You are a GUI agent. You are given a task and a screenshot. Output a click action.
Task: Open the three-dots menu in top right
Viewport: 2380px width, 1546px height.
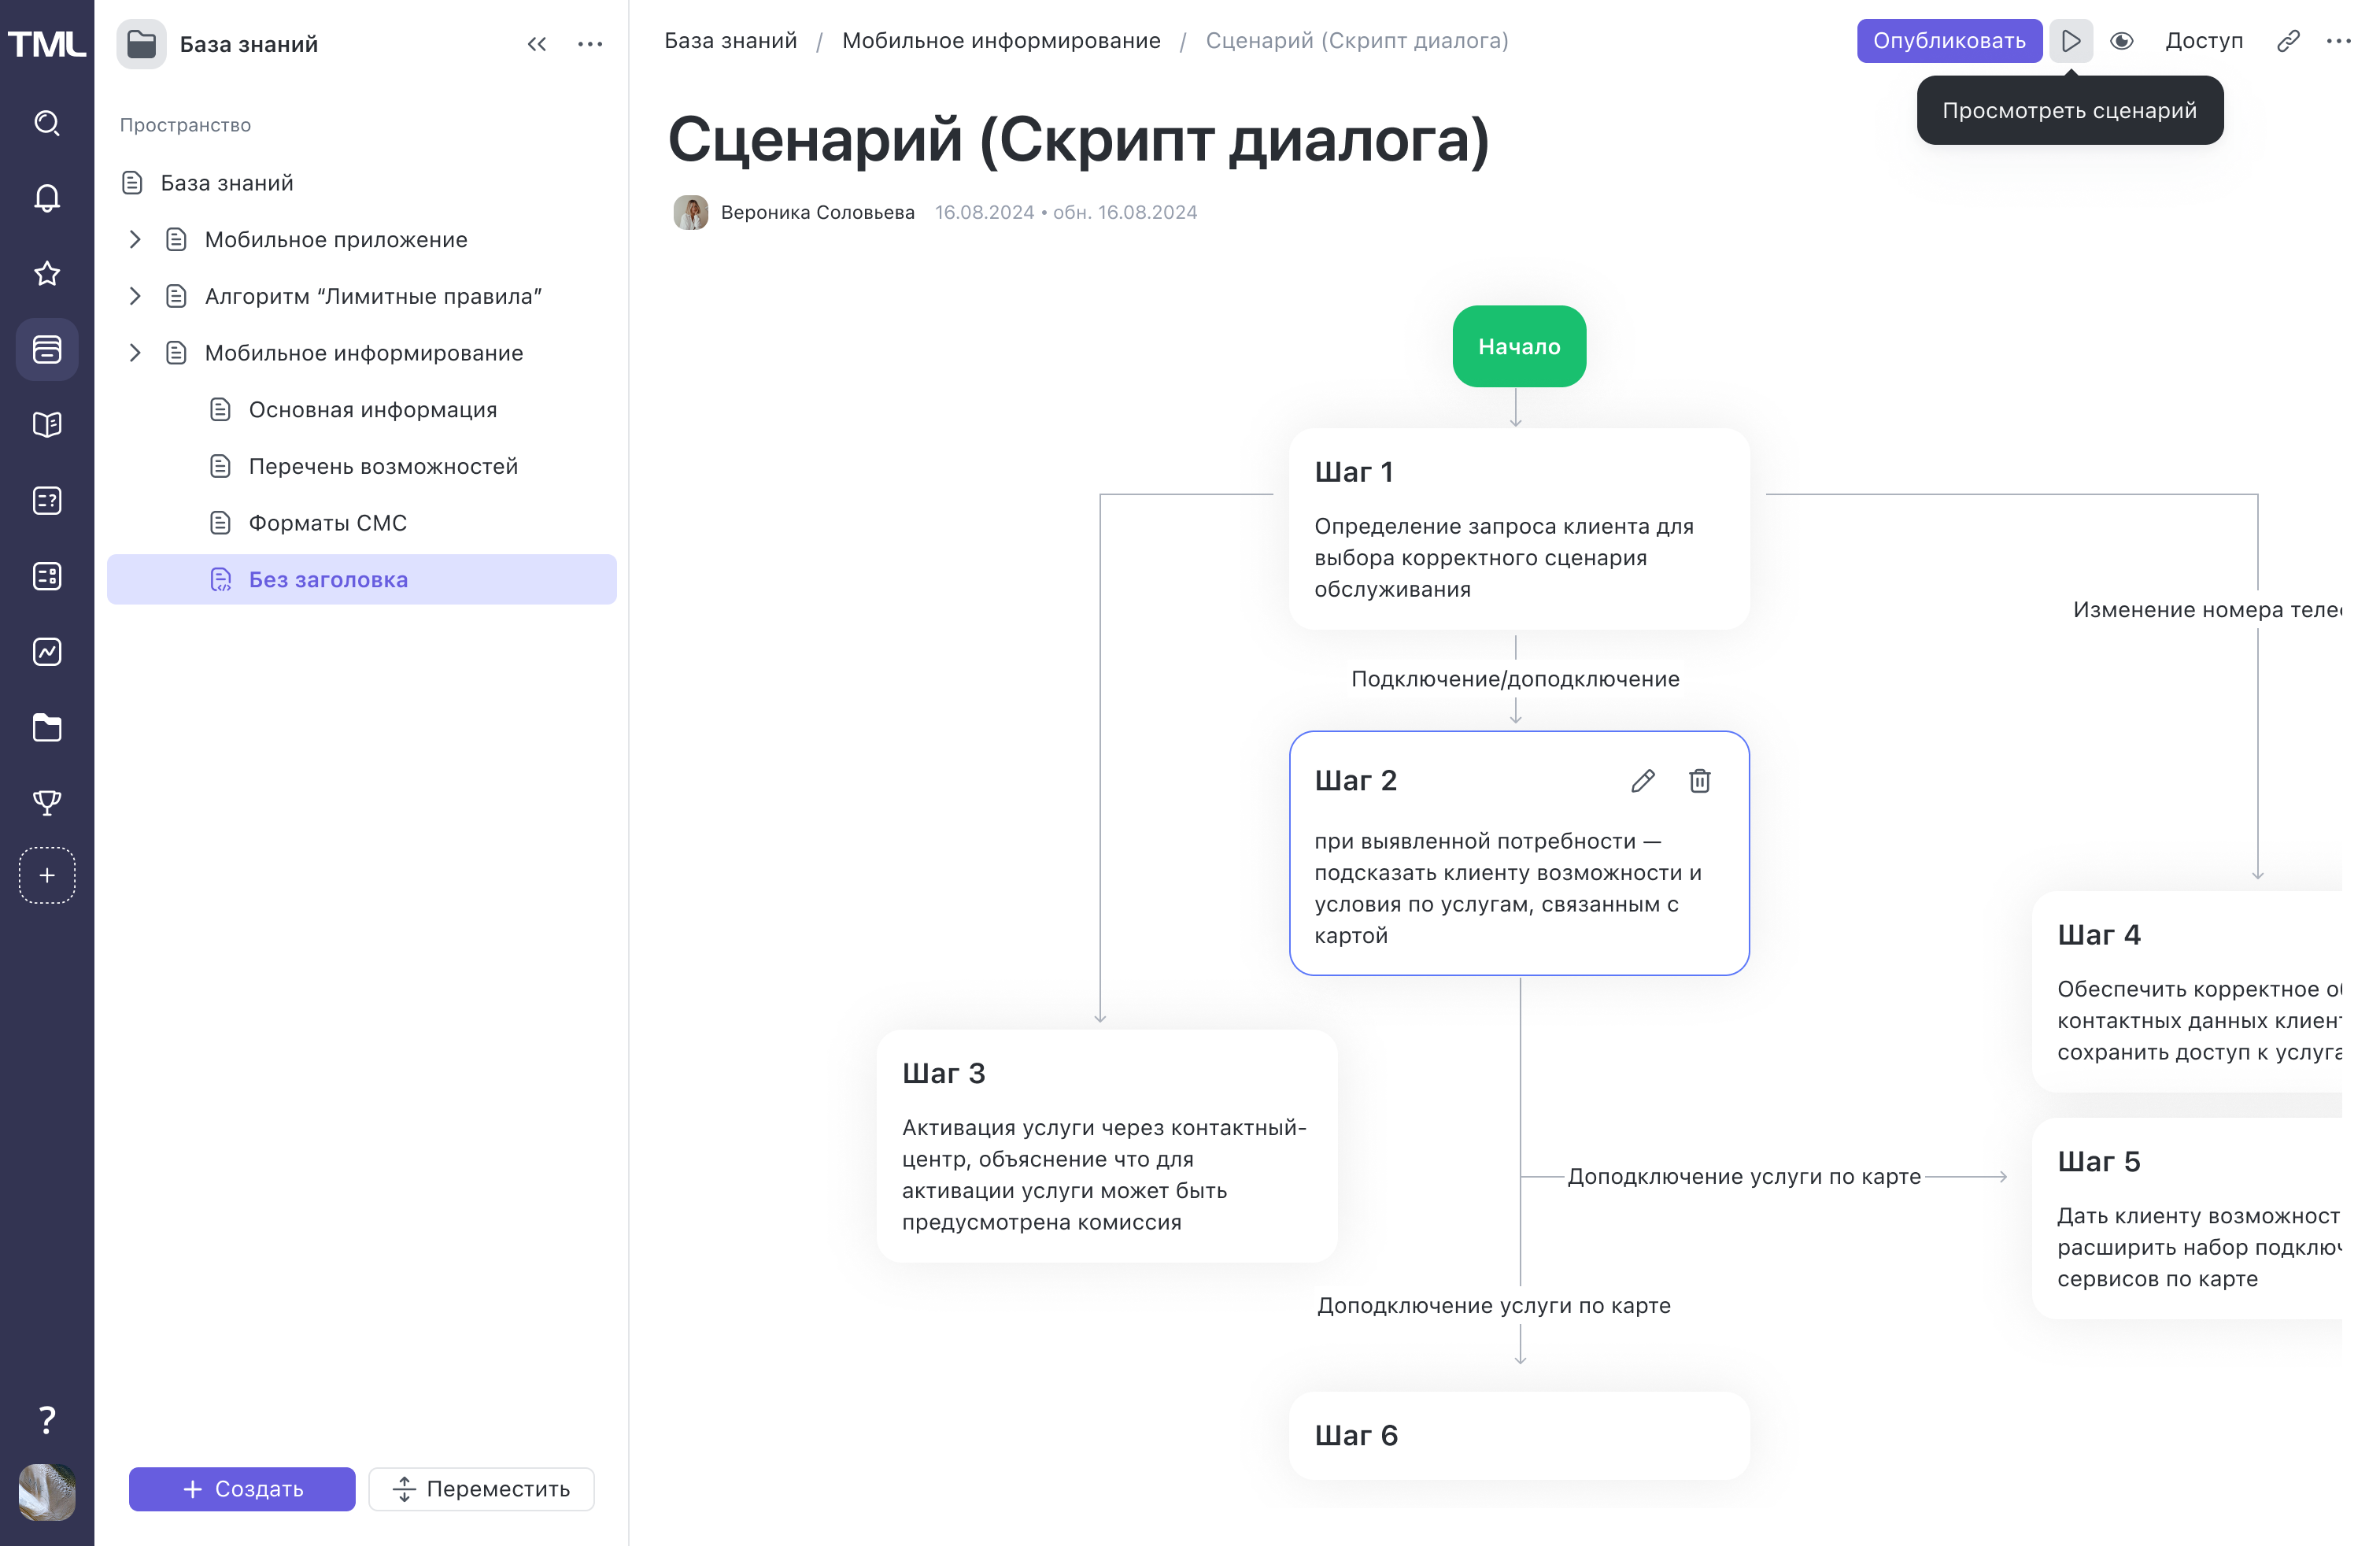tap(2338, 41)
